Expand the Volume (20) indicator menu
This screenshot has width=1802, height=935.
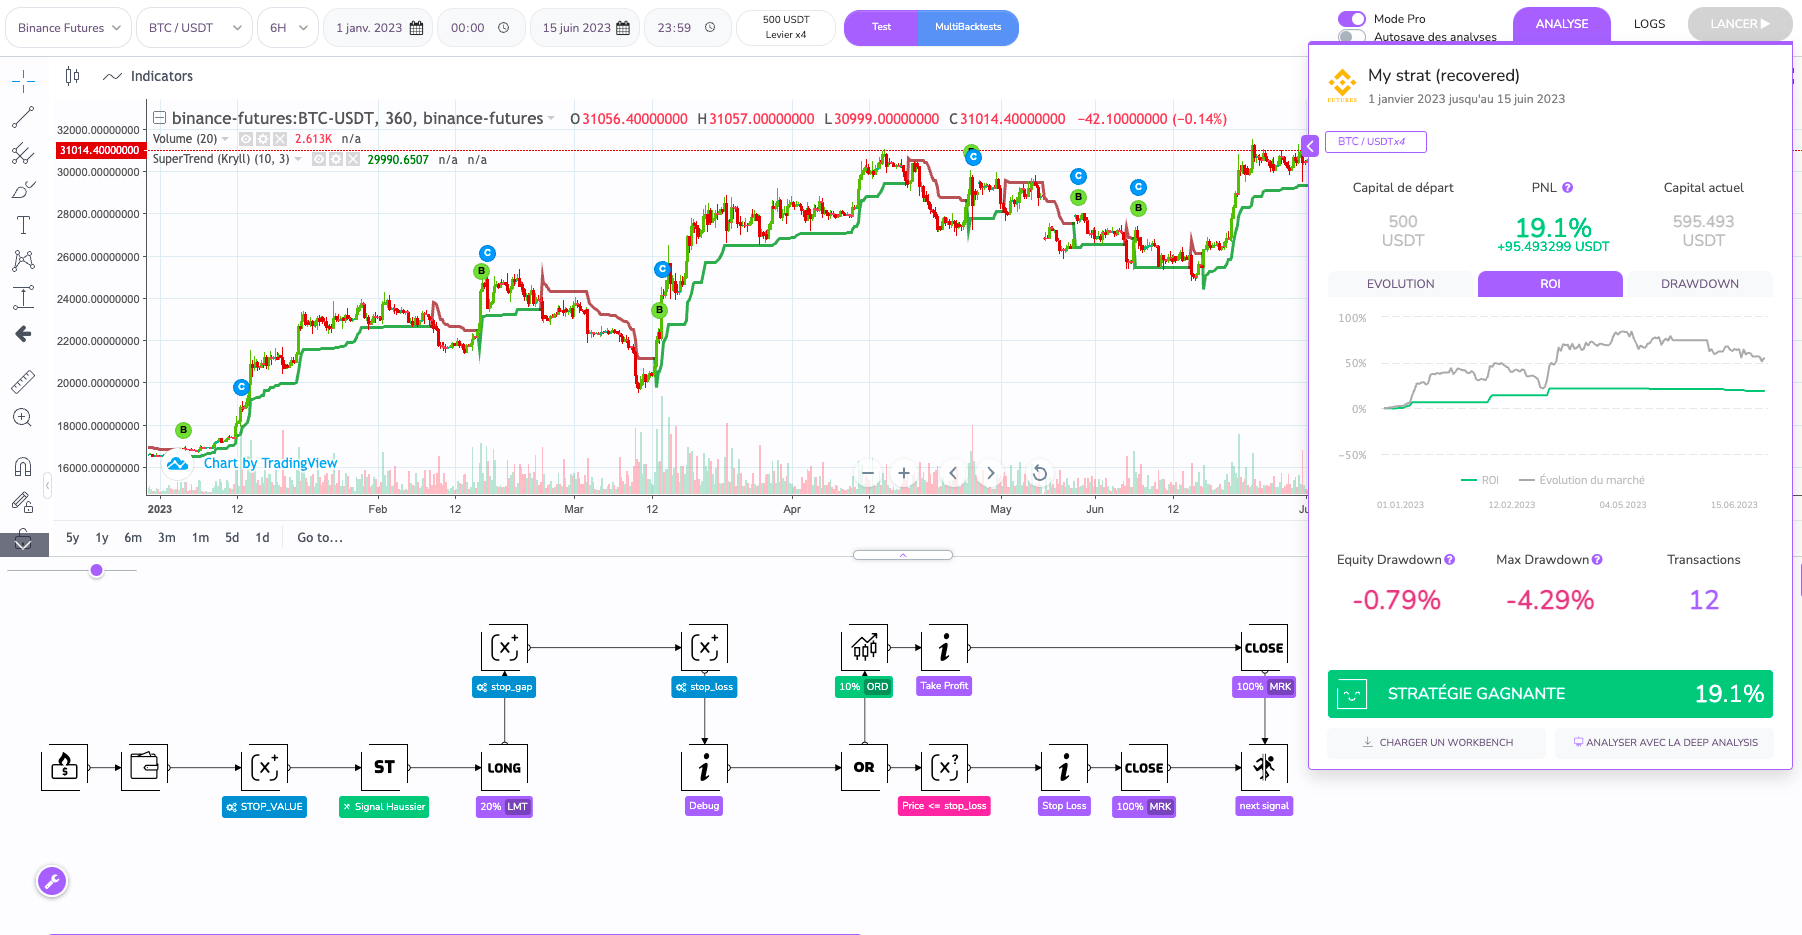(x=225, y=139)
